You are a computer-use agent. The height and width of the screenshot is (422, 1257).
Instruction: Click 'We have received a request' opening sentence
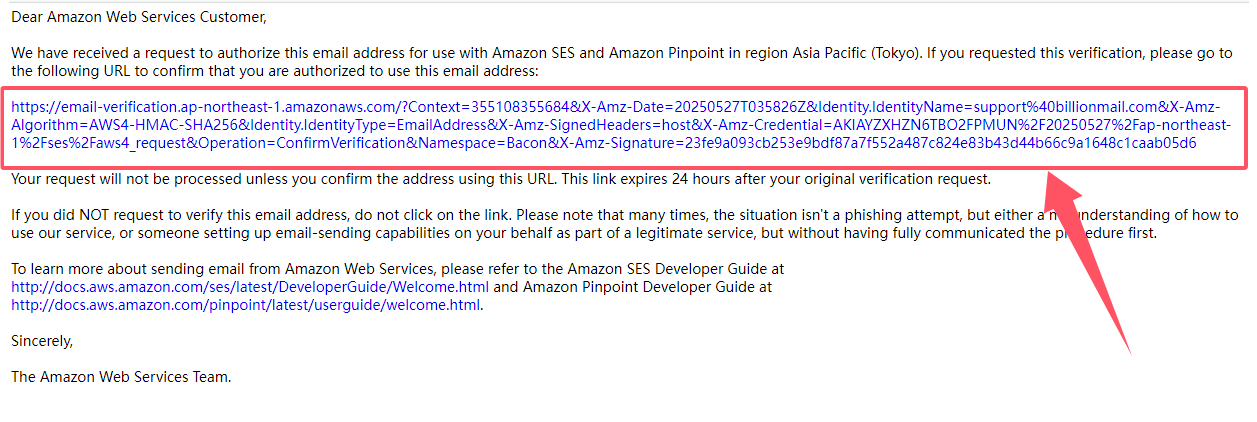(107, 53)
